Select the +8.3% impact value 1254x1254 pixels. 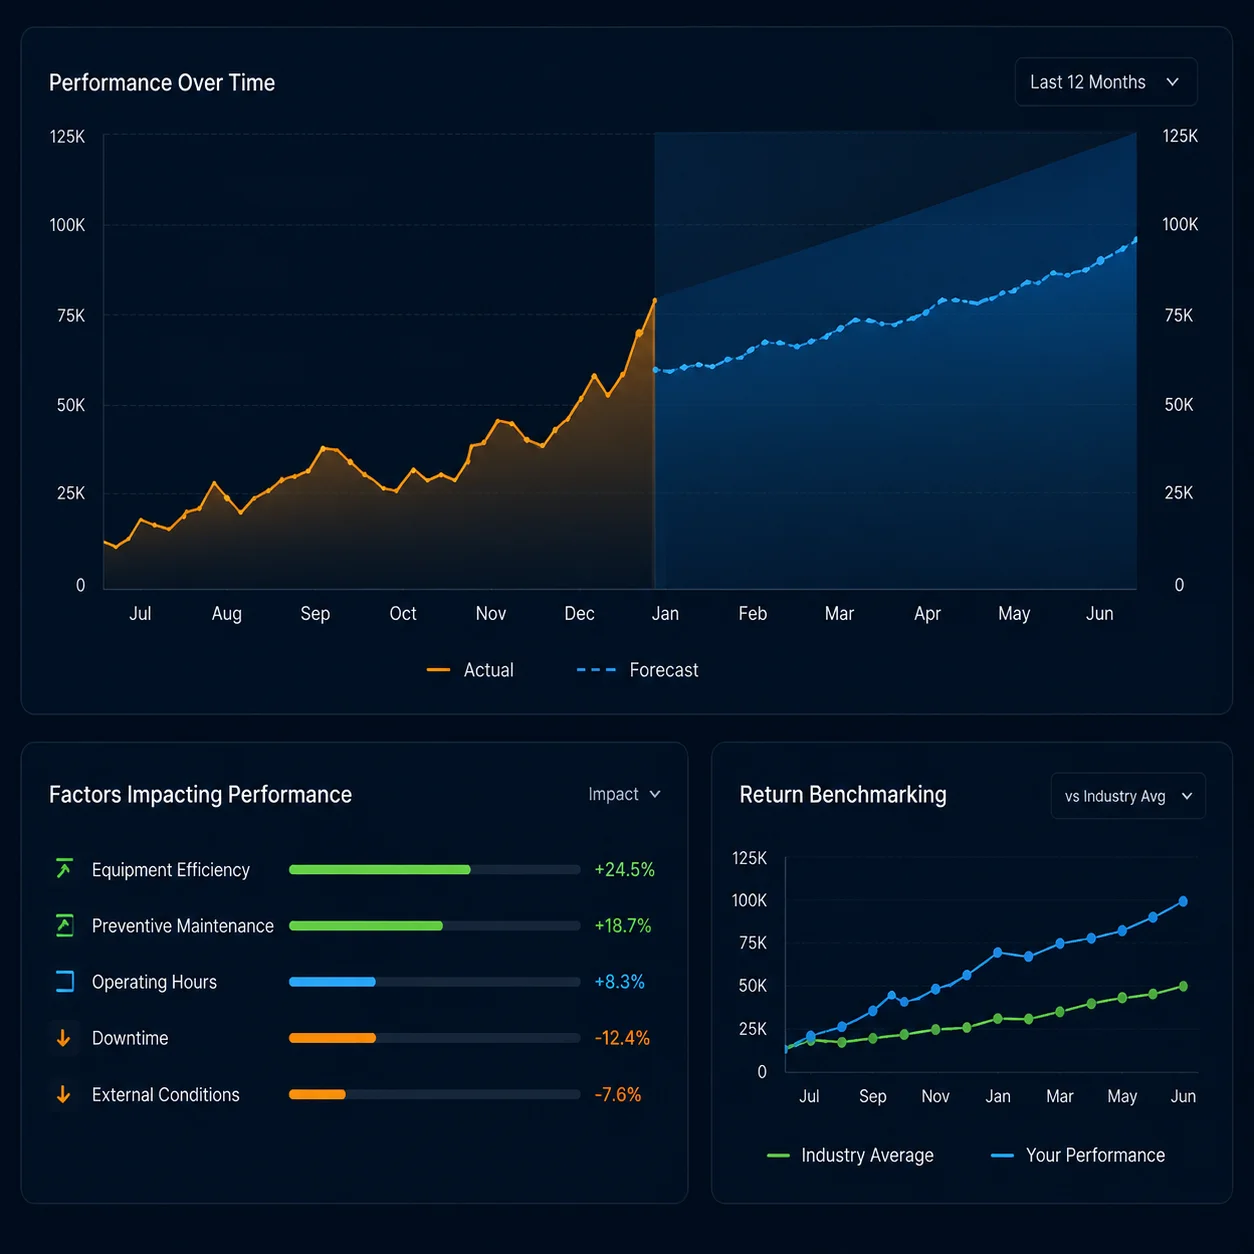click(x=619, y=981)
